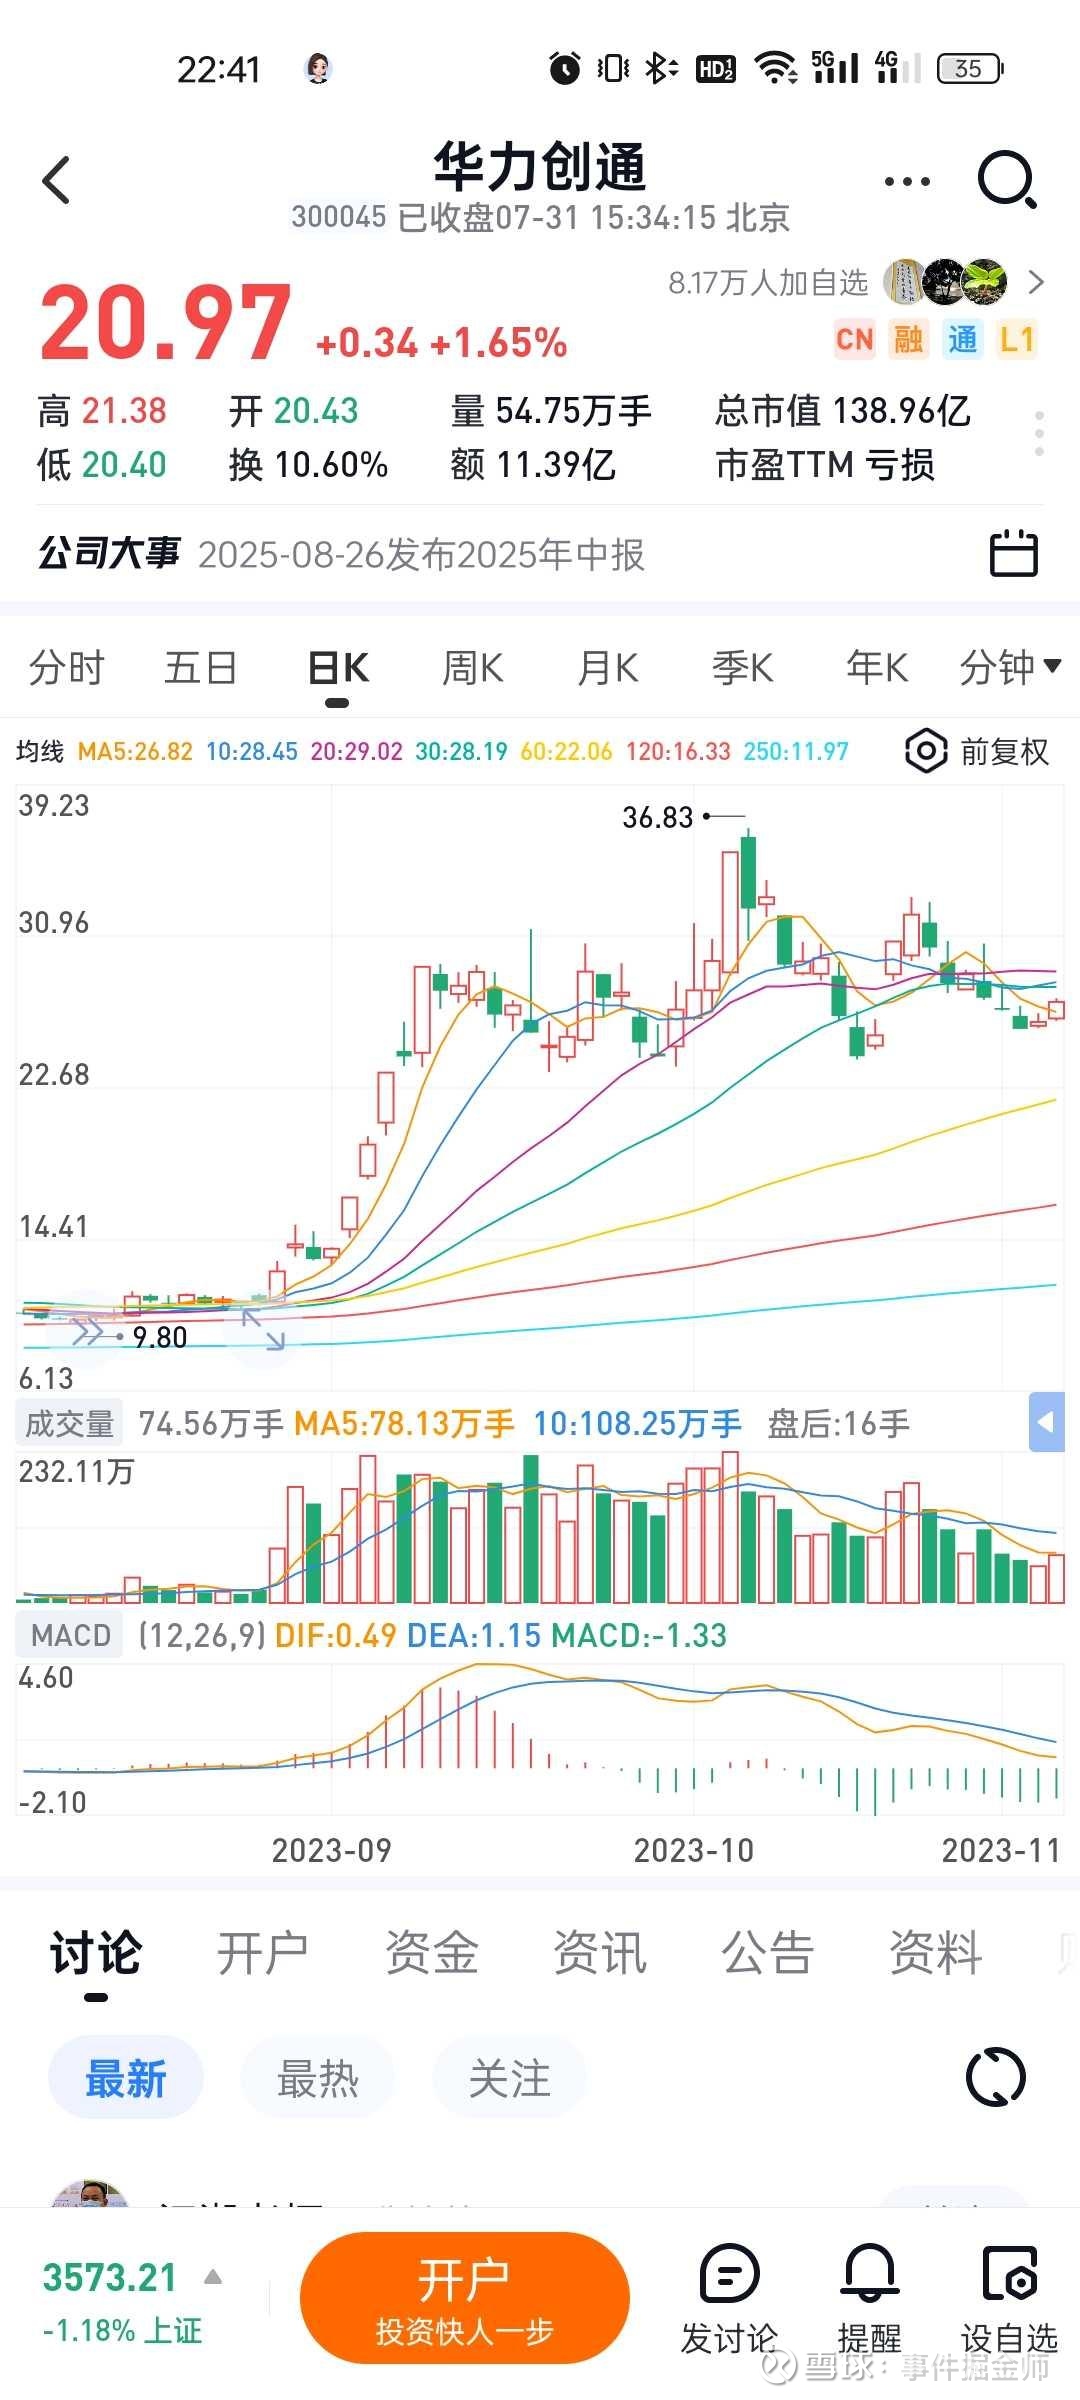Tap the blue collapse arrow on volume panel

click(x=1046, y=1422)
